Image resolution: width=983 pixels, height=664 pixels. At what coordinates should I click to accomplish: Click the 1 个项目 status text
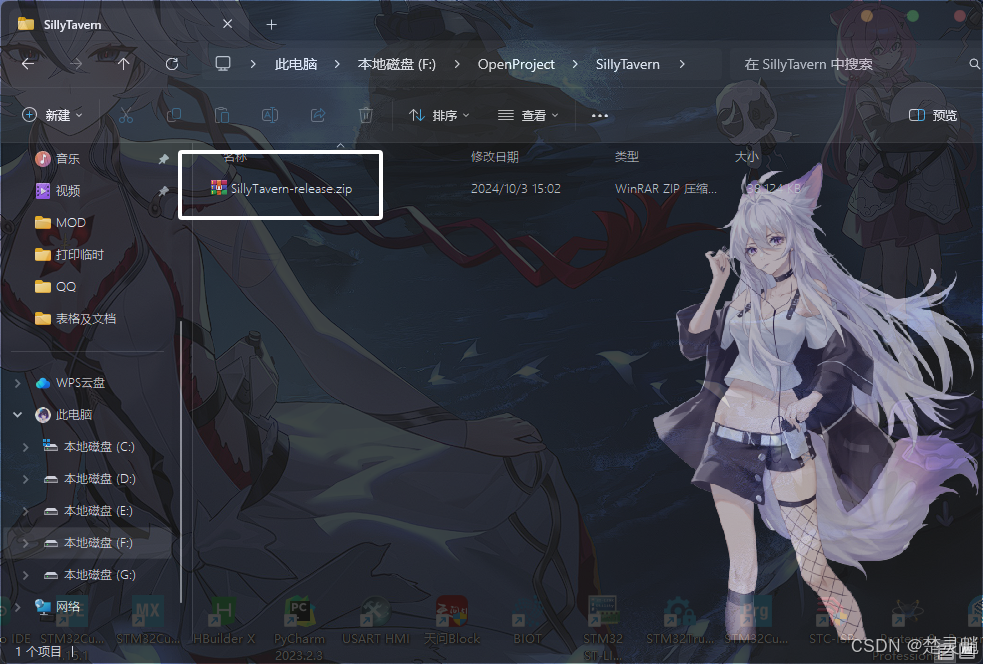pyautogui.click(x=38, y=651)
